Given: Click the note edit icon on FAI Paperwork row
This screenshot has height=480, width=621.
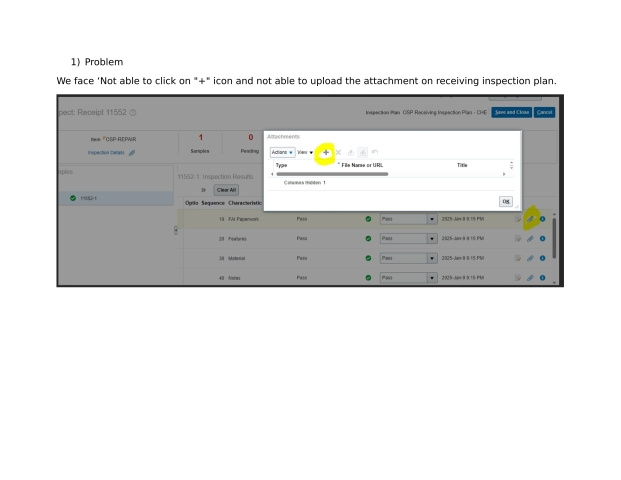Looking at the screenshot, I should 518,219.
